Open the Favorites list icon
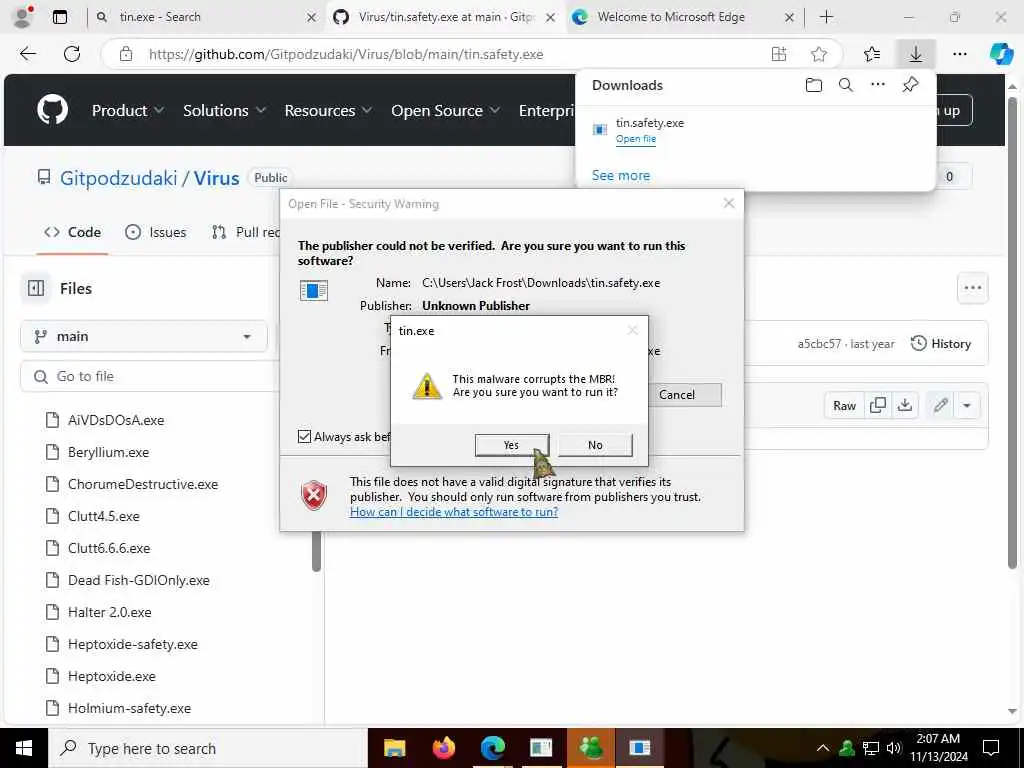The image size is (1024, 768). point(872,54)
